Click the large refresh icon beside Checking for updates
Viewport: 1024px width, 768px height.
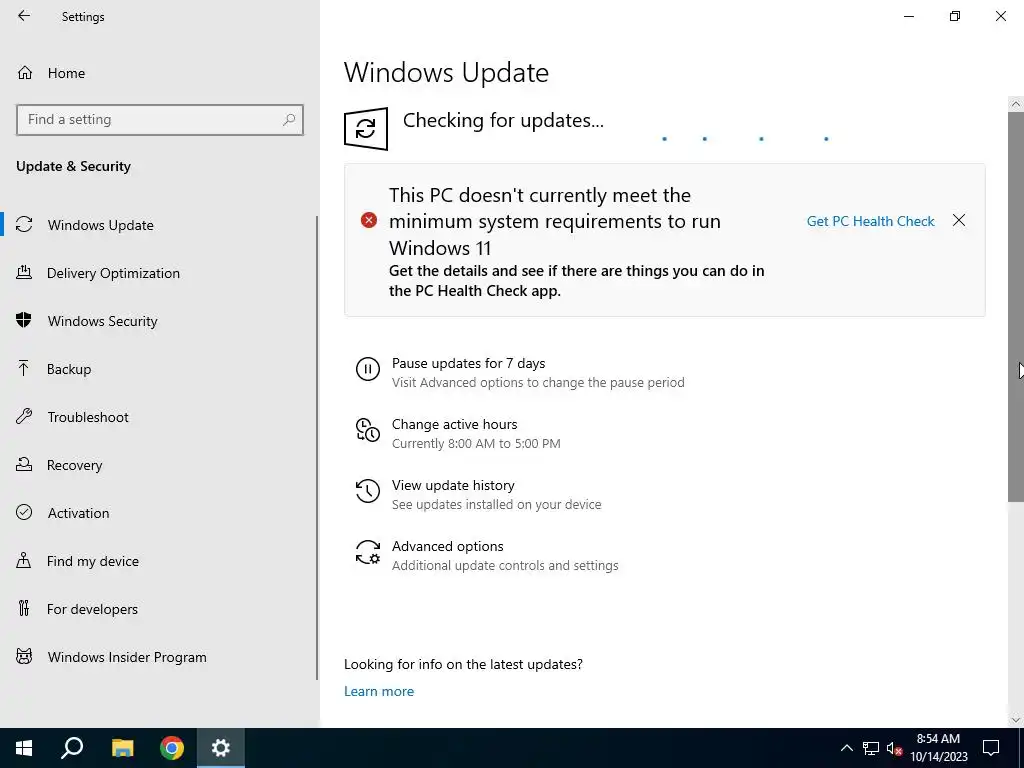(x=366, y=129)
